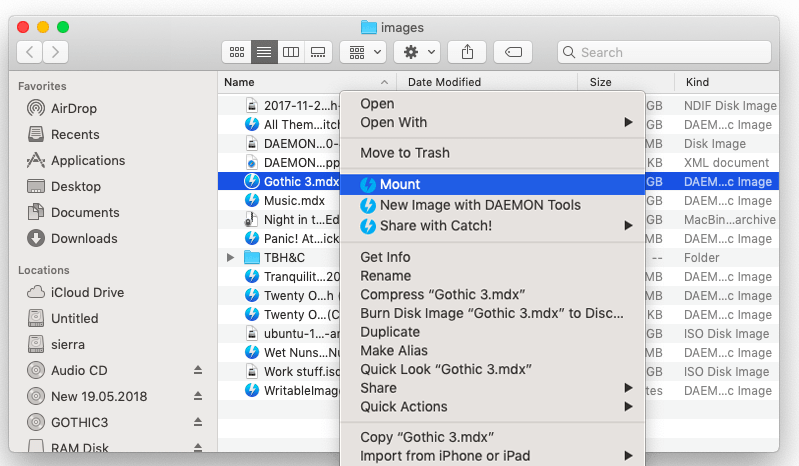Image resolution: width=799 pixels, height=466 pixels.
Task: Sort by Date Modified column header
Action: point(487,82)
